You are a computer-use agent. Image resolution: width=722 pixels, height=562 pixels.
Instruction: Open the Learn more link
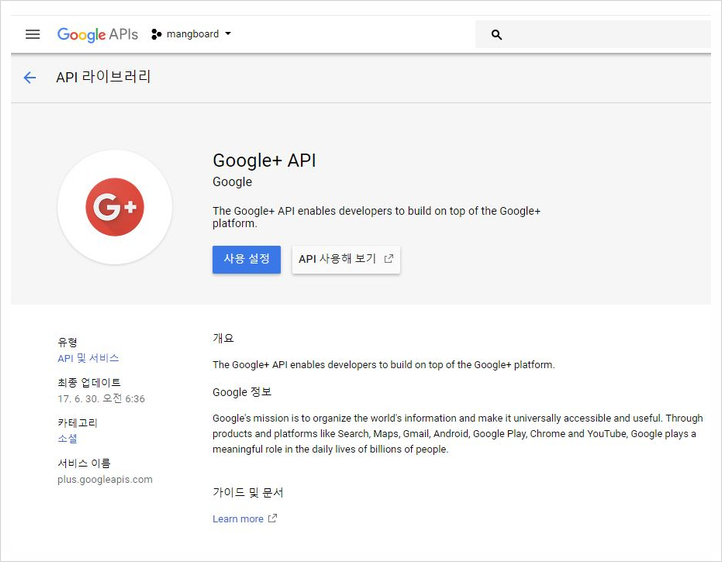(238, 519)
